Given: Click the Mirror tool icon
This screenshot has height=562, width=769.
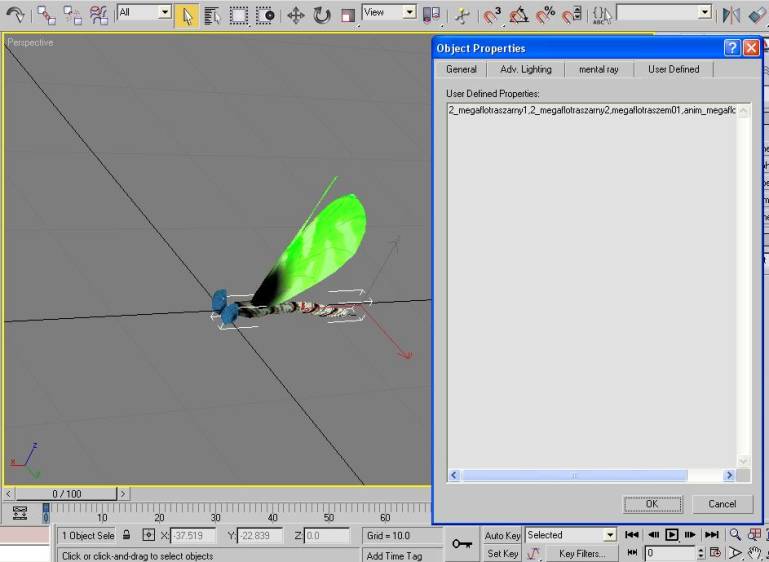Looking at the screenshot, I should 731,15.
